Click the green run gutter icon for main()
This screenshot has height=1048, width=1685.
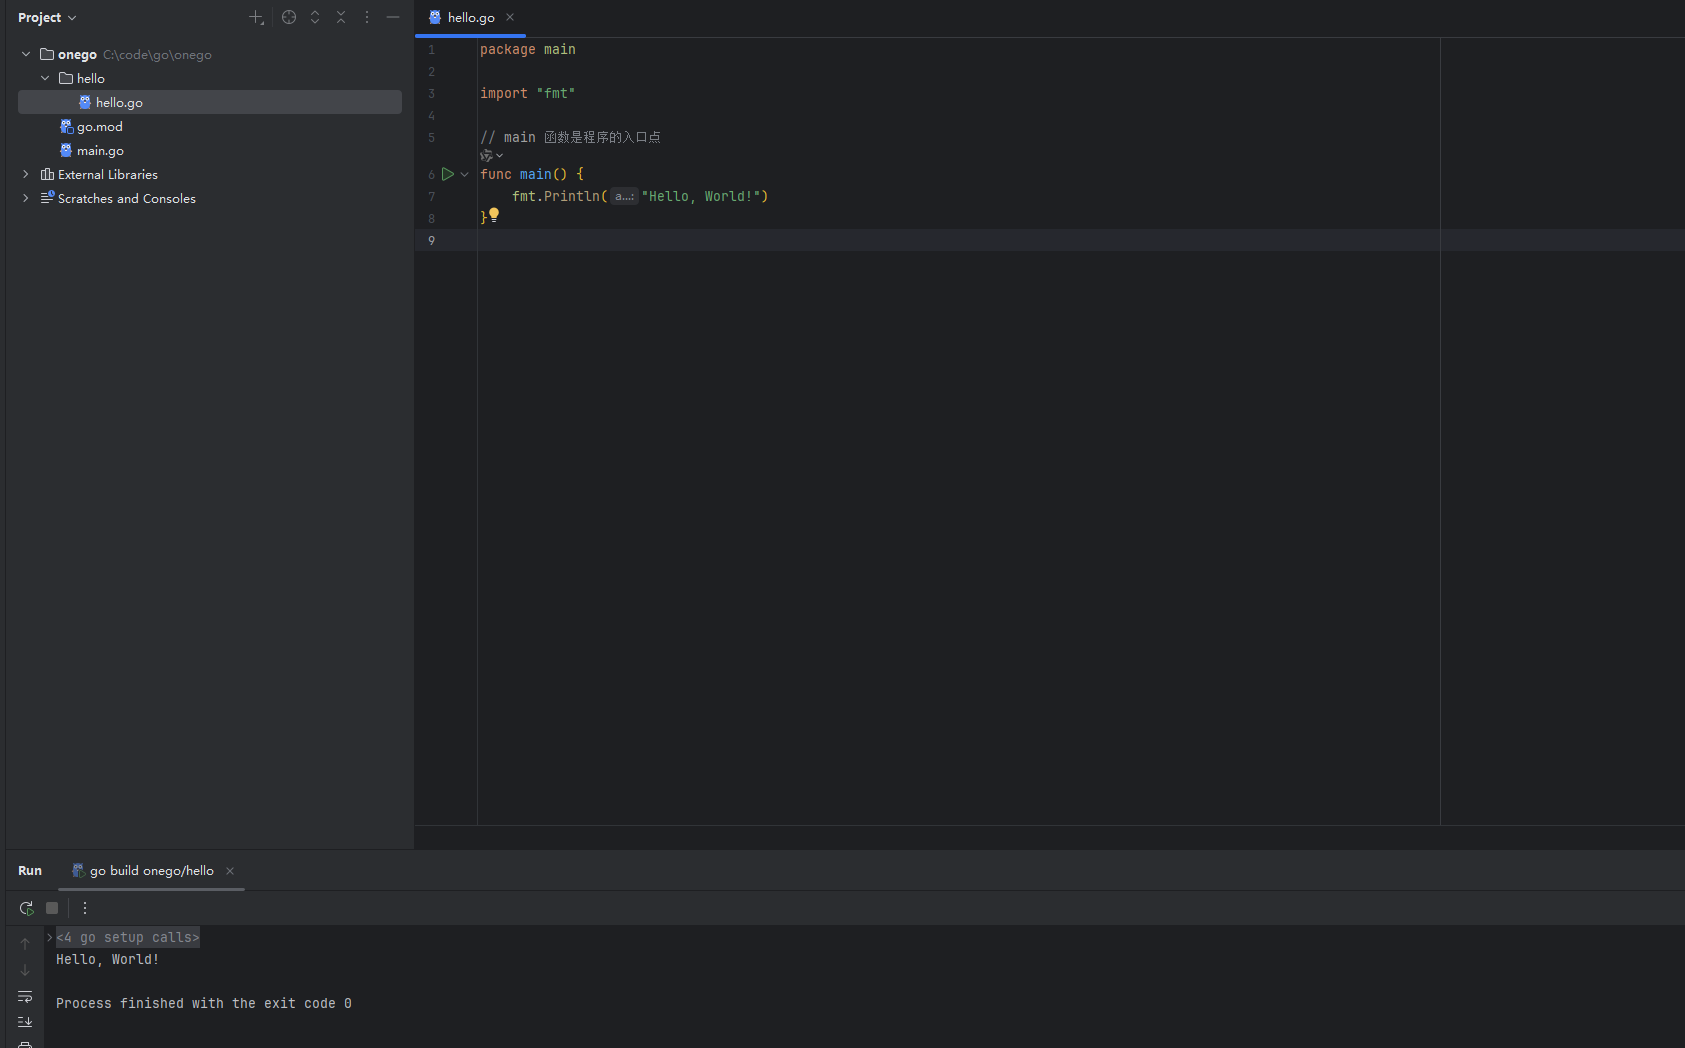(x=448, y=174)
